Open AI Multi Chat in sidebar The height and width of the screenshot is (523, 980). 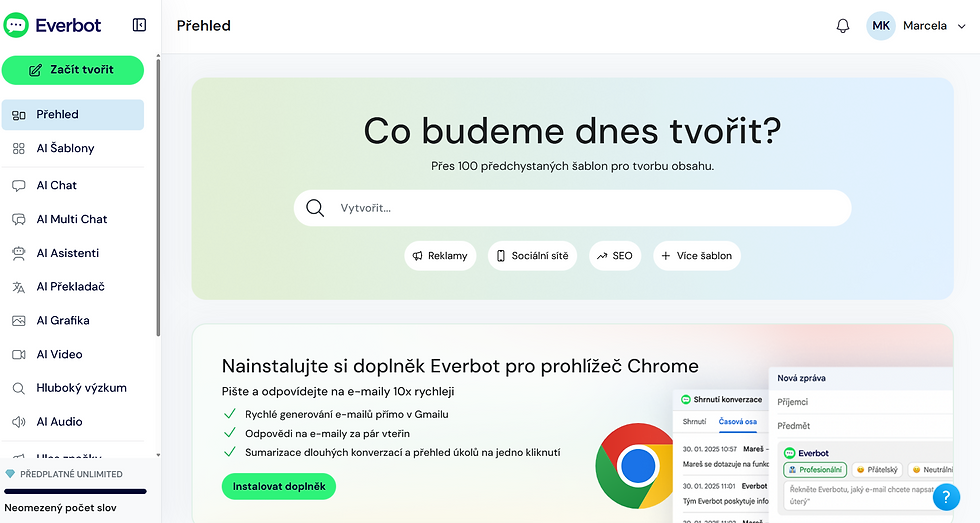pyautogui.click(x=72, y=219)
